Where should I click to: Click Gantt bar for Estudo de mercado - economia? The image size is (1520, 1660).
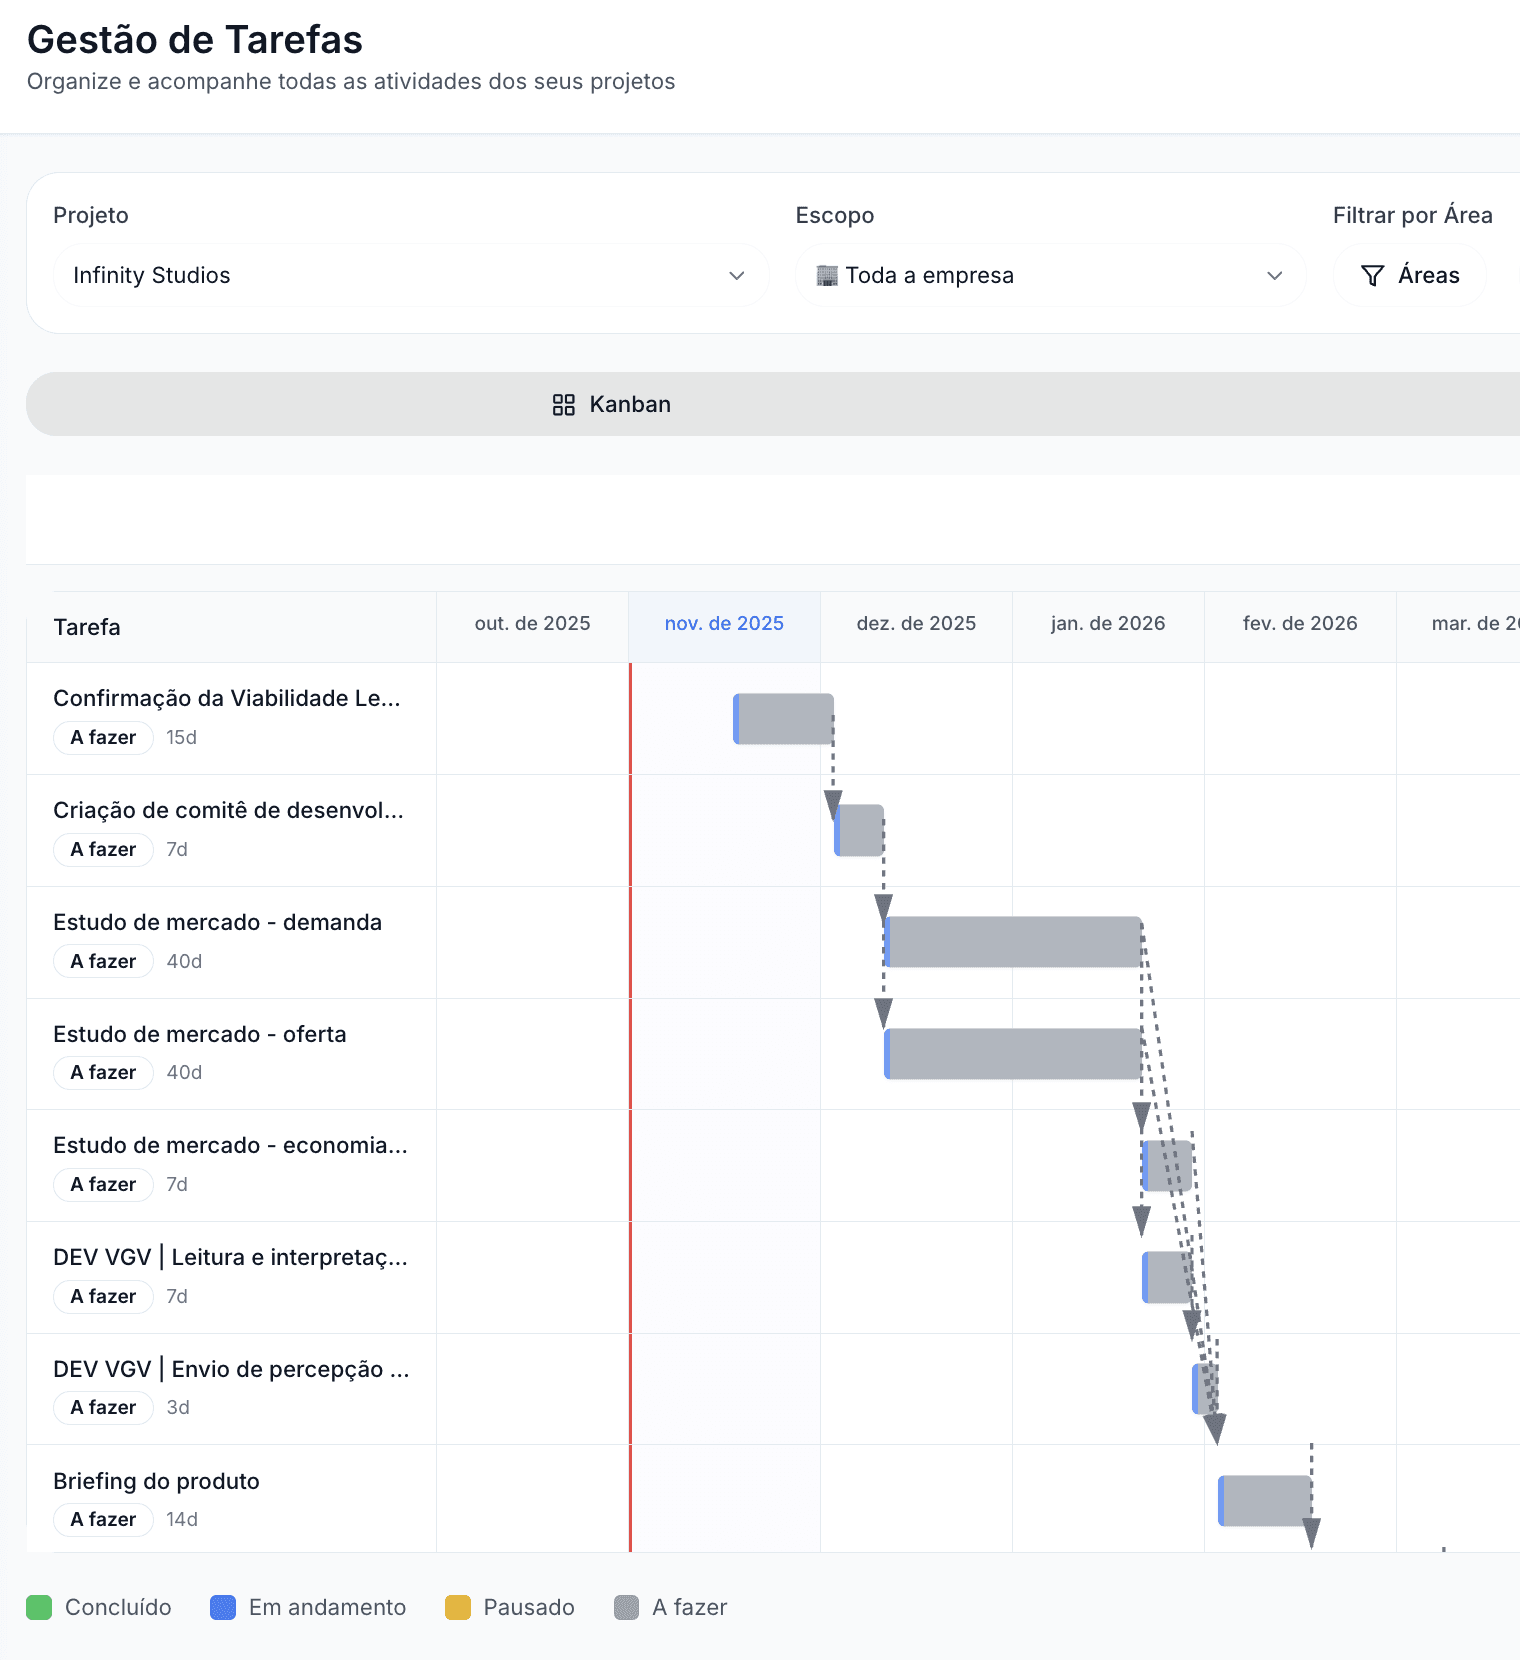click(1167, 1165)
